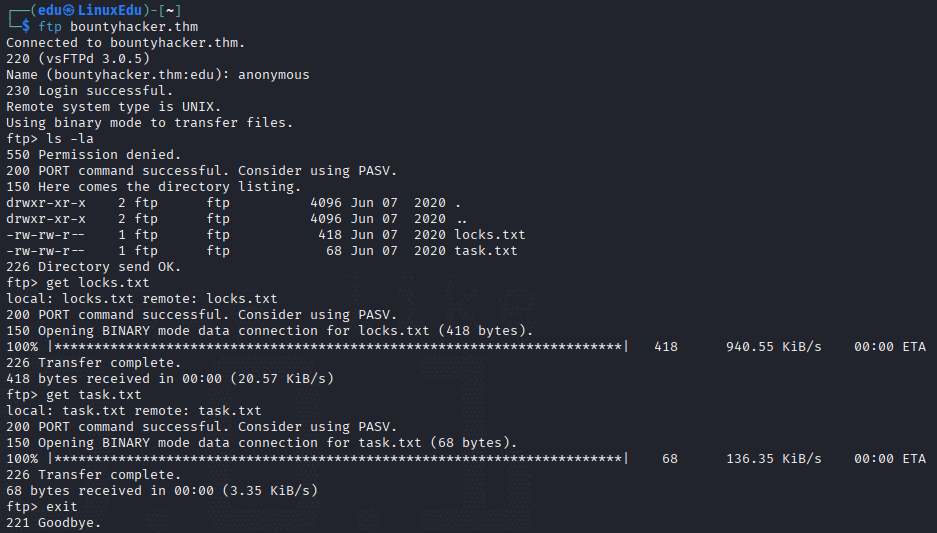Image resolution: width=937 pixels, height=533 pixels.
Task: Click the 136.35 KiB/s transfer speed
Action: coord(773,459)
